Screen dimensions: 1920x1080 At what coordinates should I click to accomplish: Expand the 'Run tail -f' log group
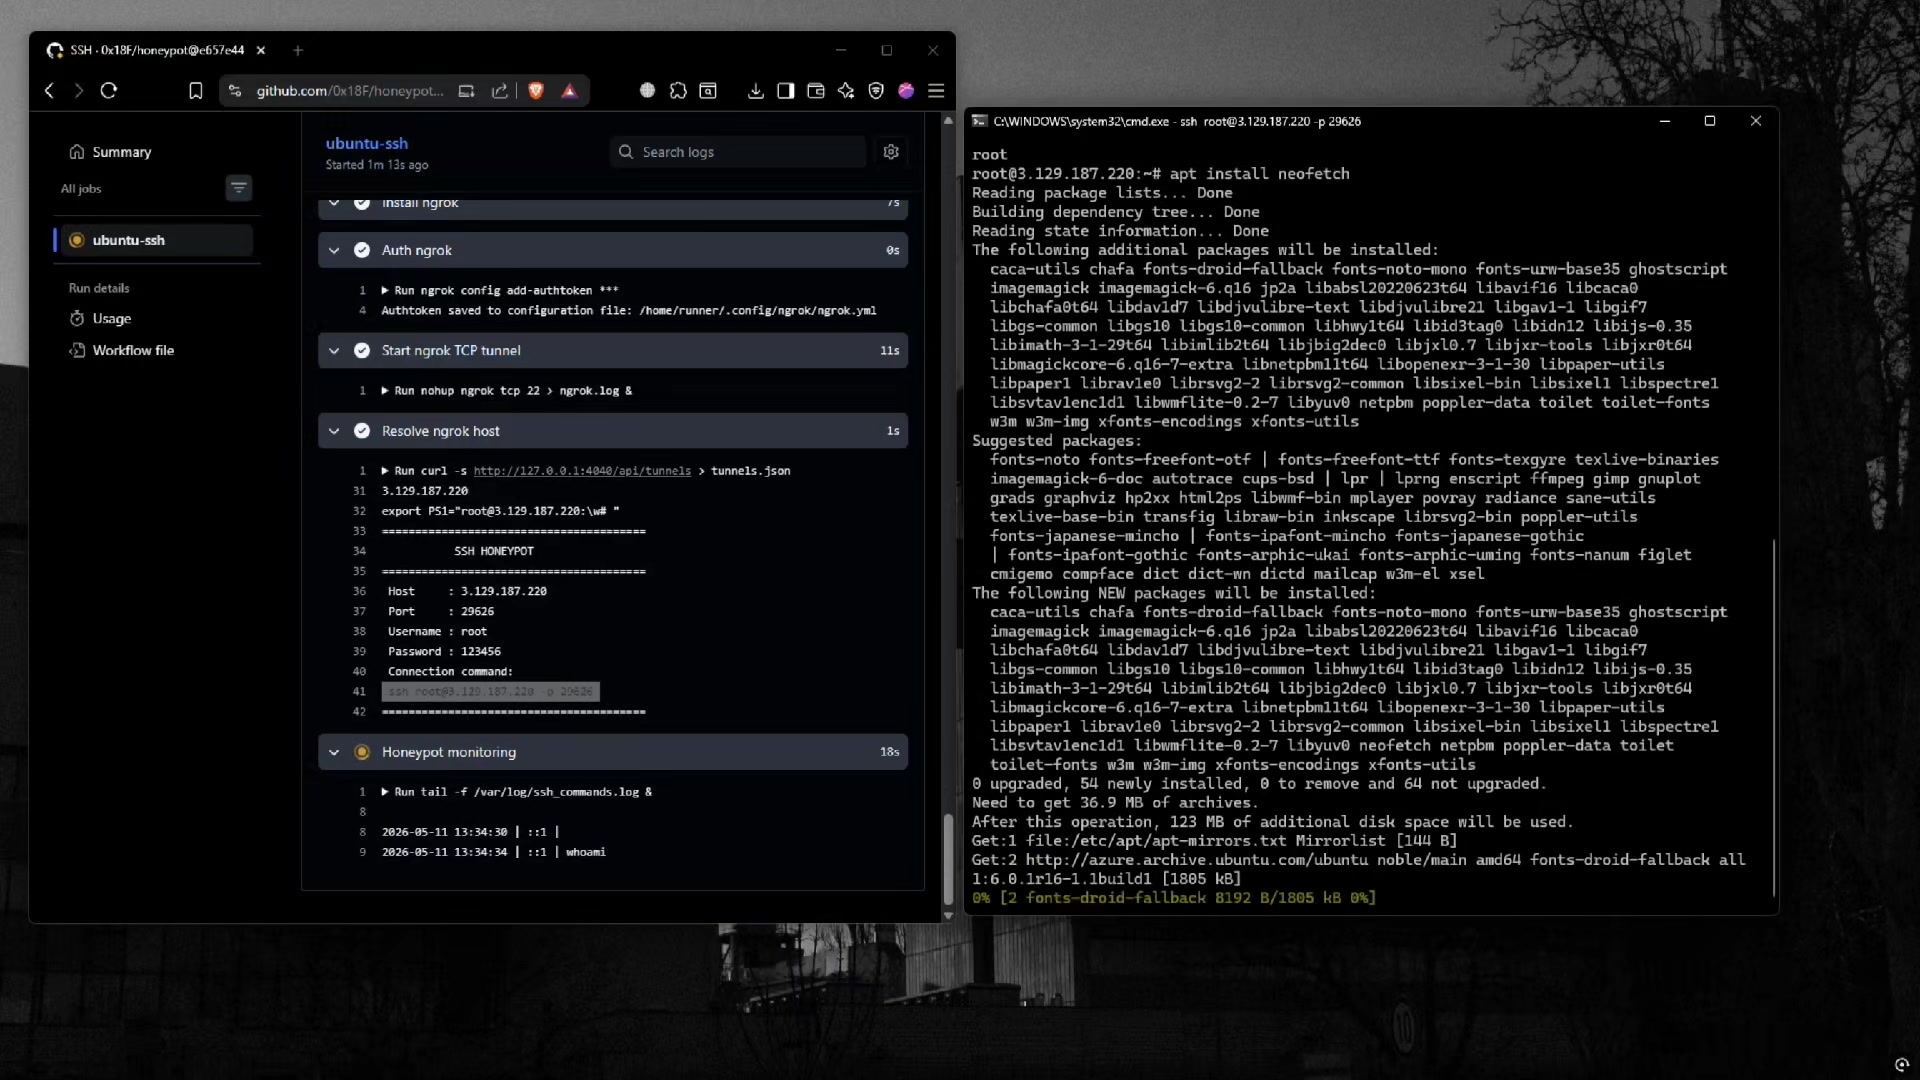(x=385, y=792)
